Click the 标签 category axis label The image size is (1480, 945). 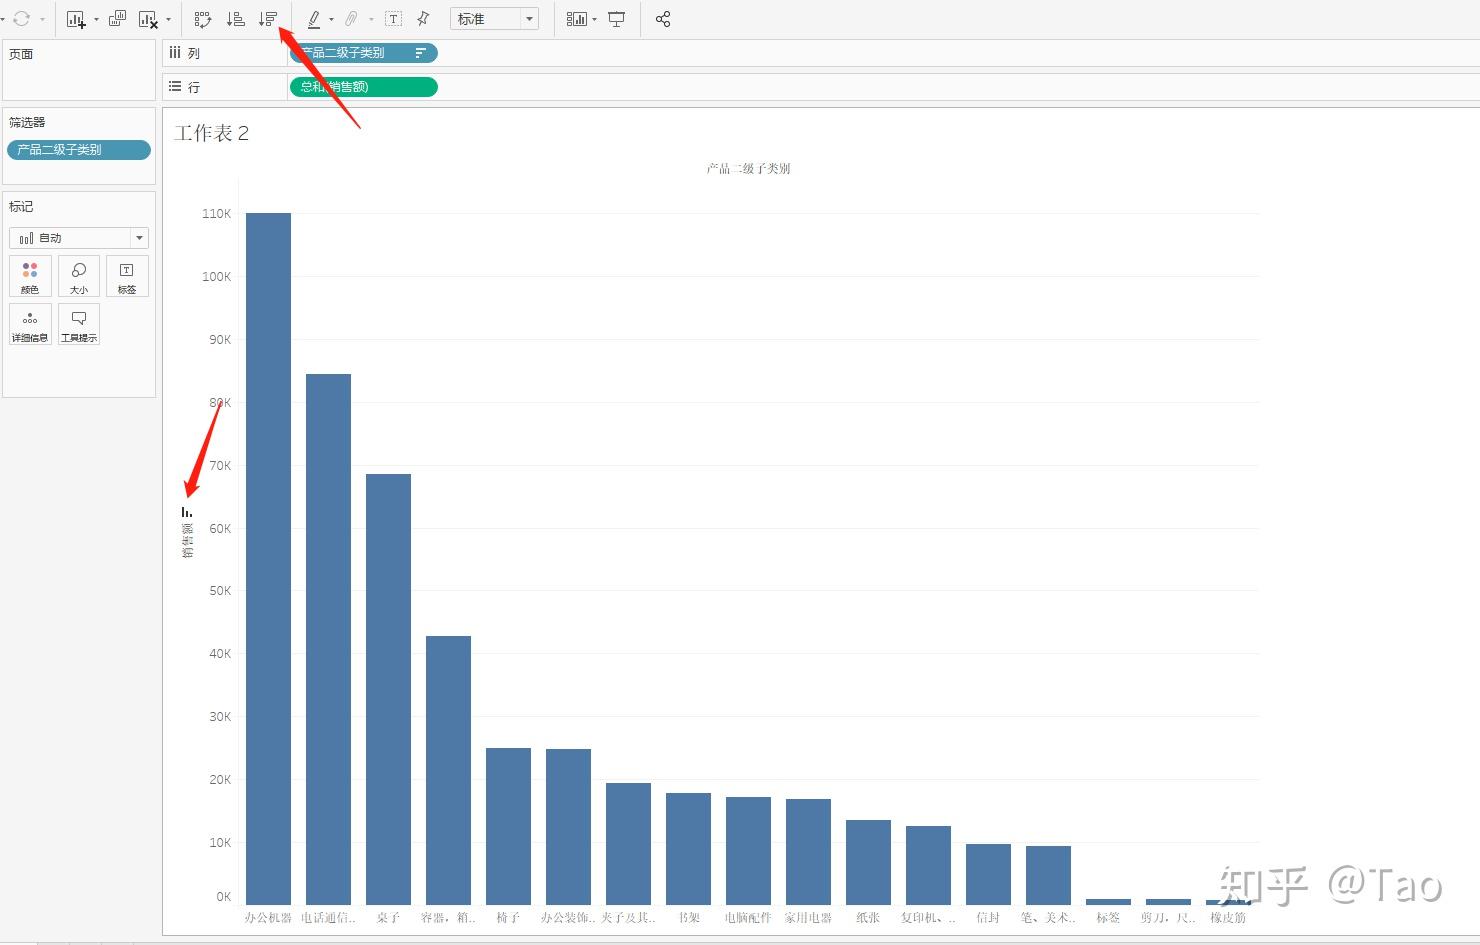tap(1108, 917)
